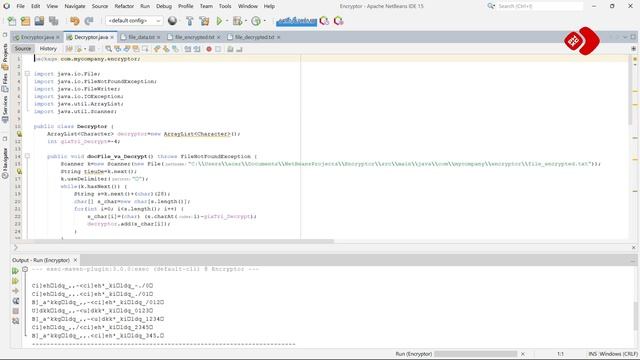This screenshot has height=360, width=640.
Task: Collapse the imports code fold
Action: pyautogui.click(x=27, y=74)
